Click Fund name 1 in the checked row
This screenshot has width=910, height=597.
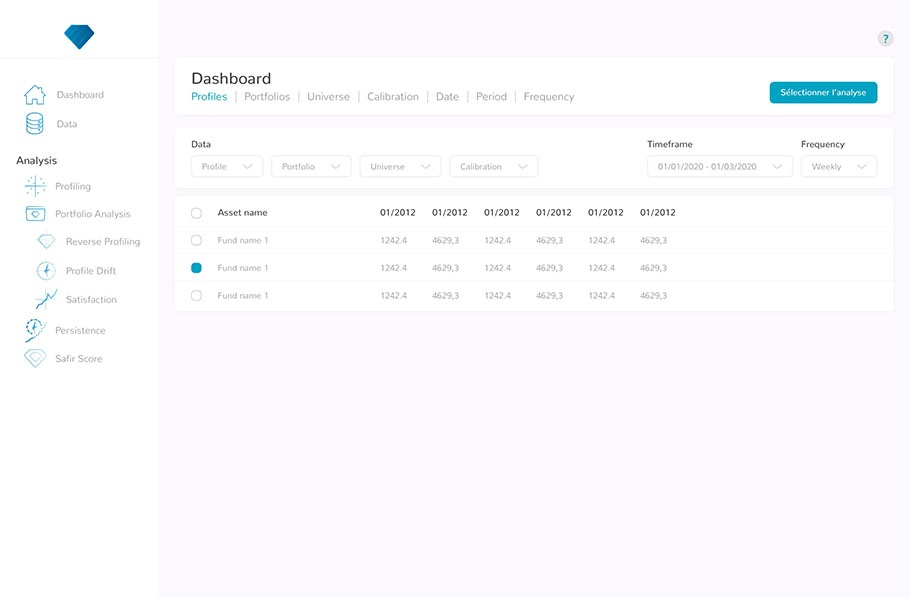click(x=243, y=268)
